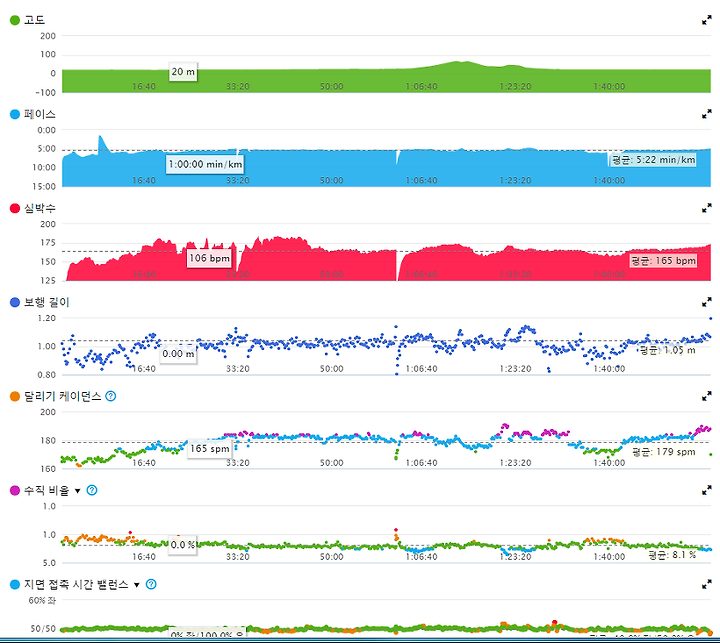Expand the 심박수 heart rate chart
The width and height of the screenshot is (720, 643).
pos(707,208)
